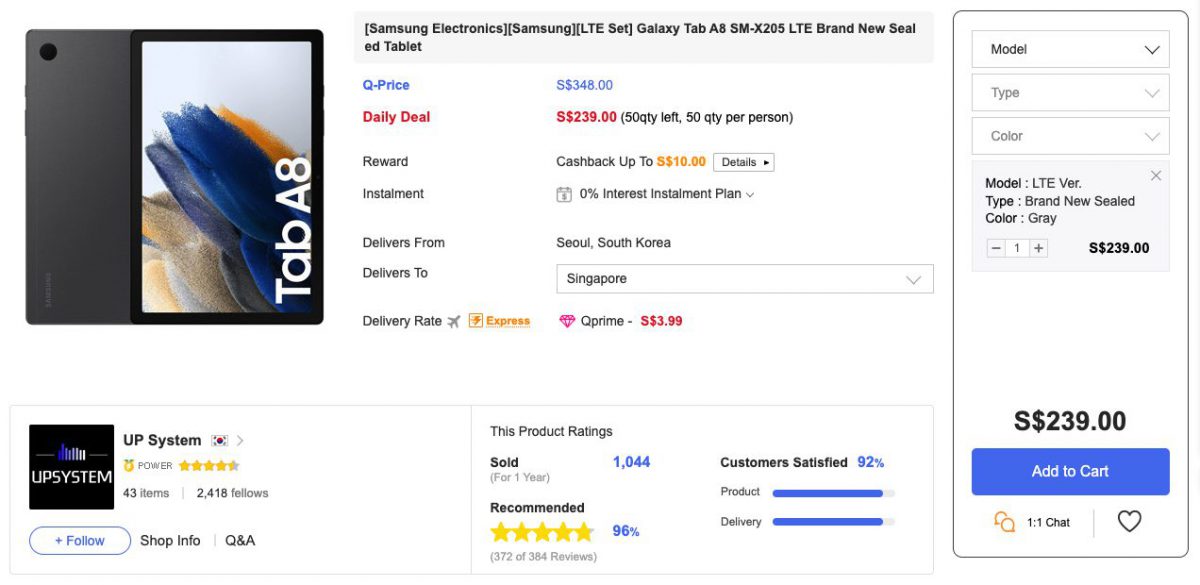Click the Express delivery badge icon
Screen dimensions: 1200x585
[x=499, y=320]
